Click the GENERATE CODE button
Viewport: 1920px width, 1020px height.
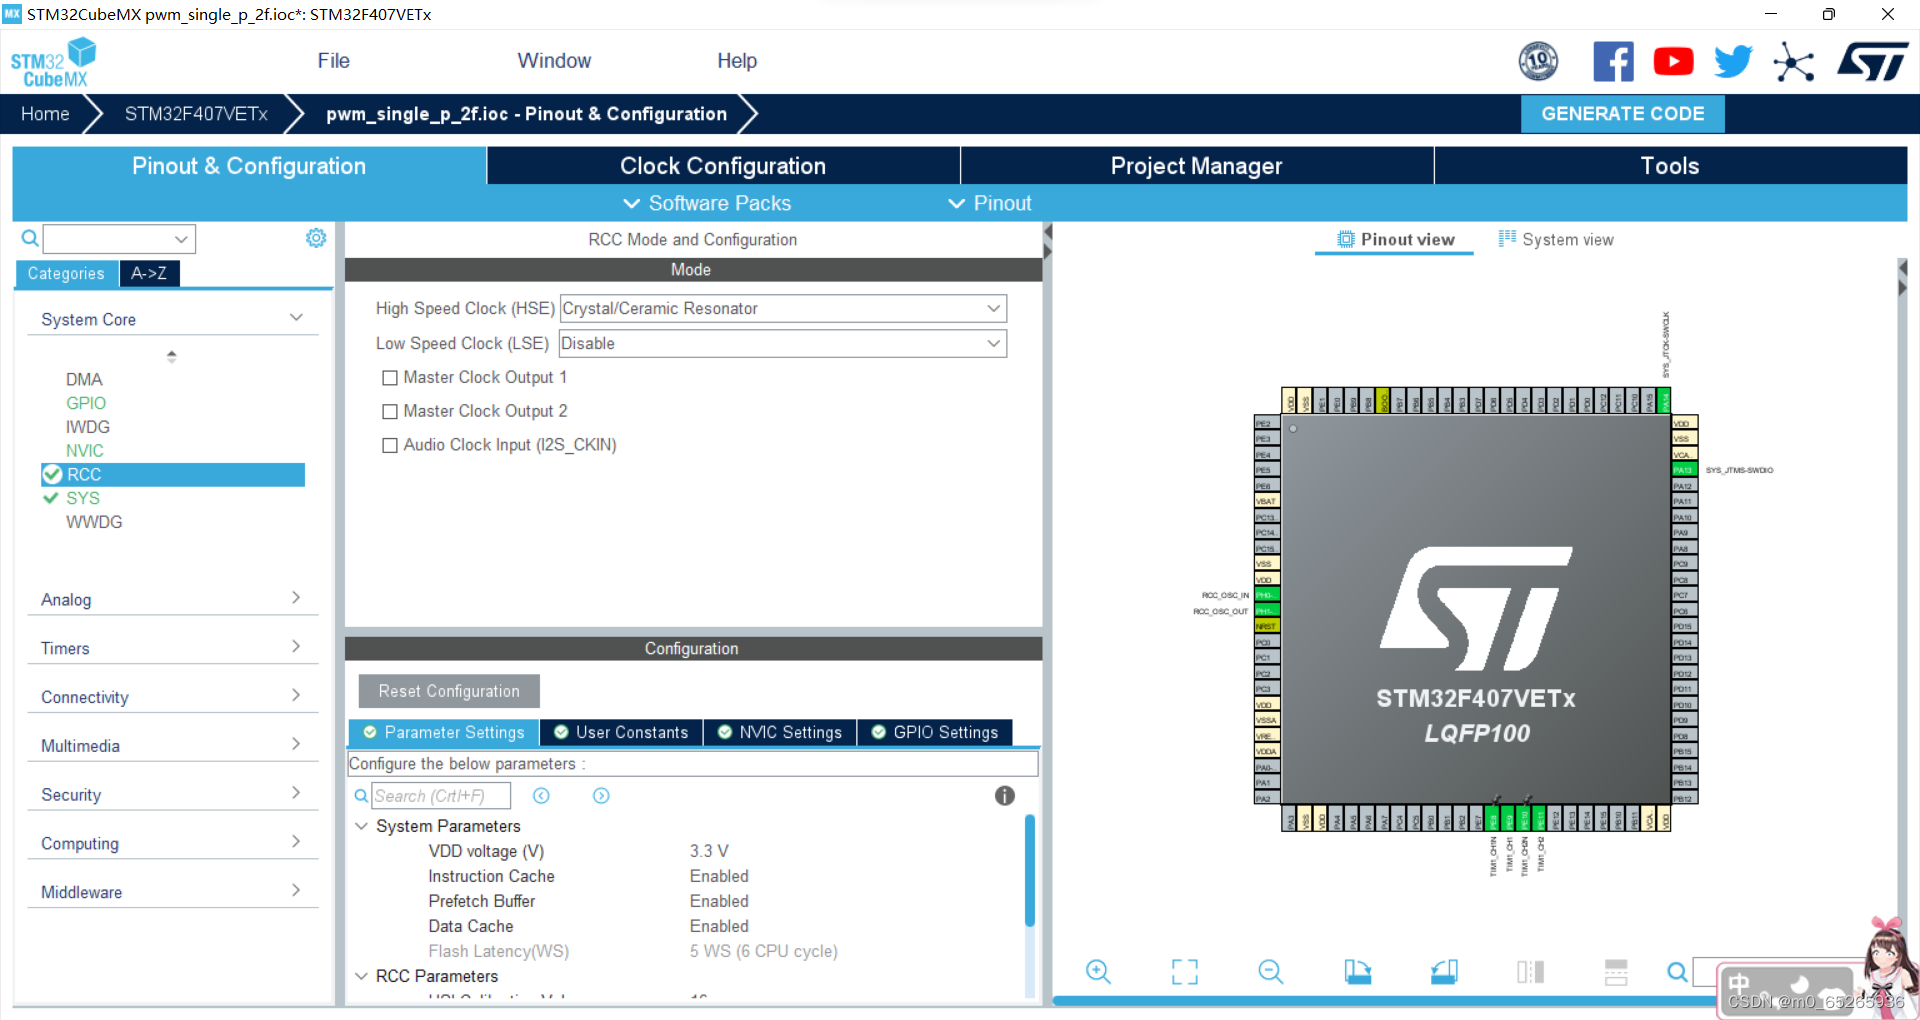pyautogui.click(x=1622, y=114)
